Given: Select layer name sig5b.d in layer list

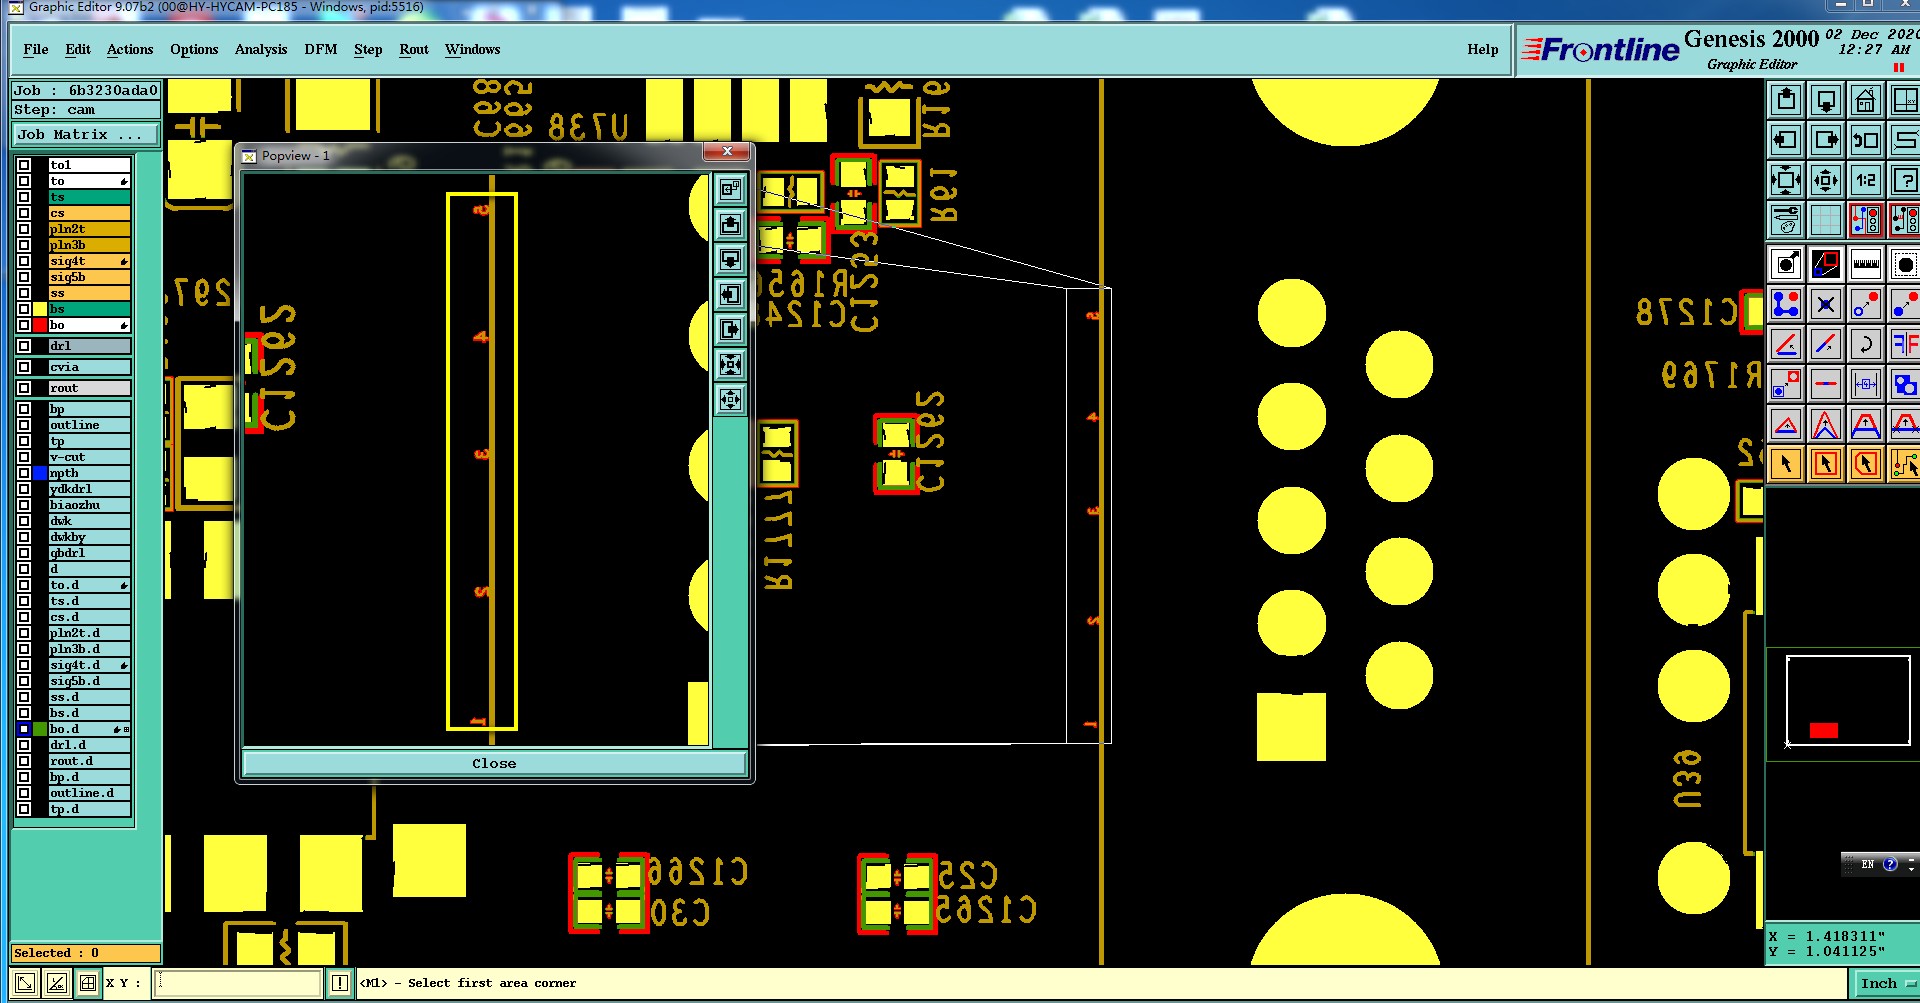Looking at the screenshot, I should coord(89,681).
